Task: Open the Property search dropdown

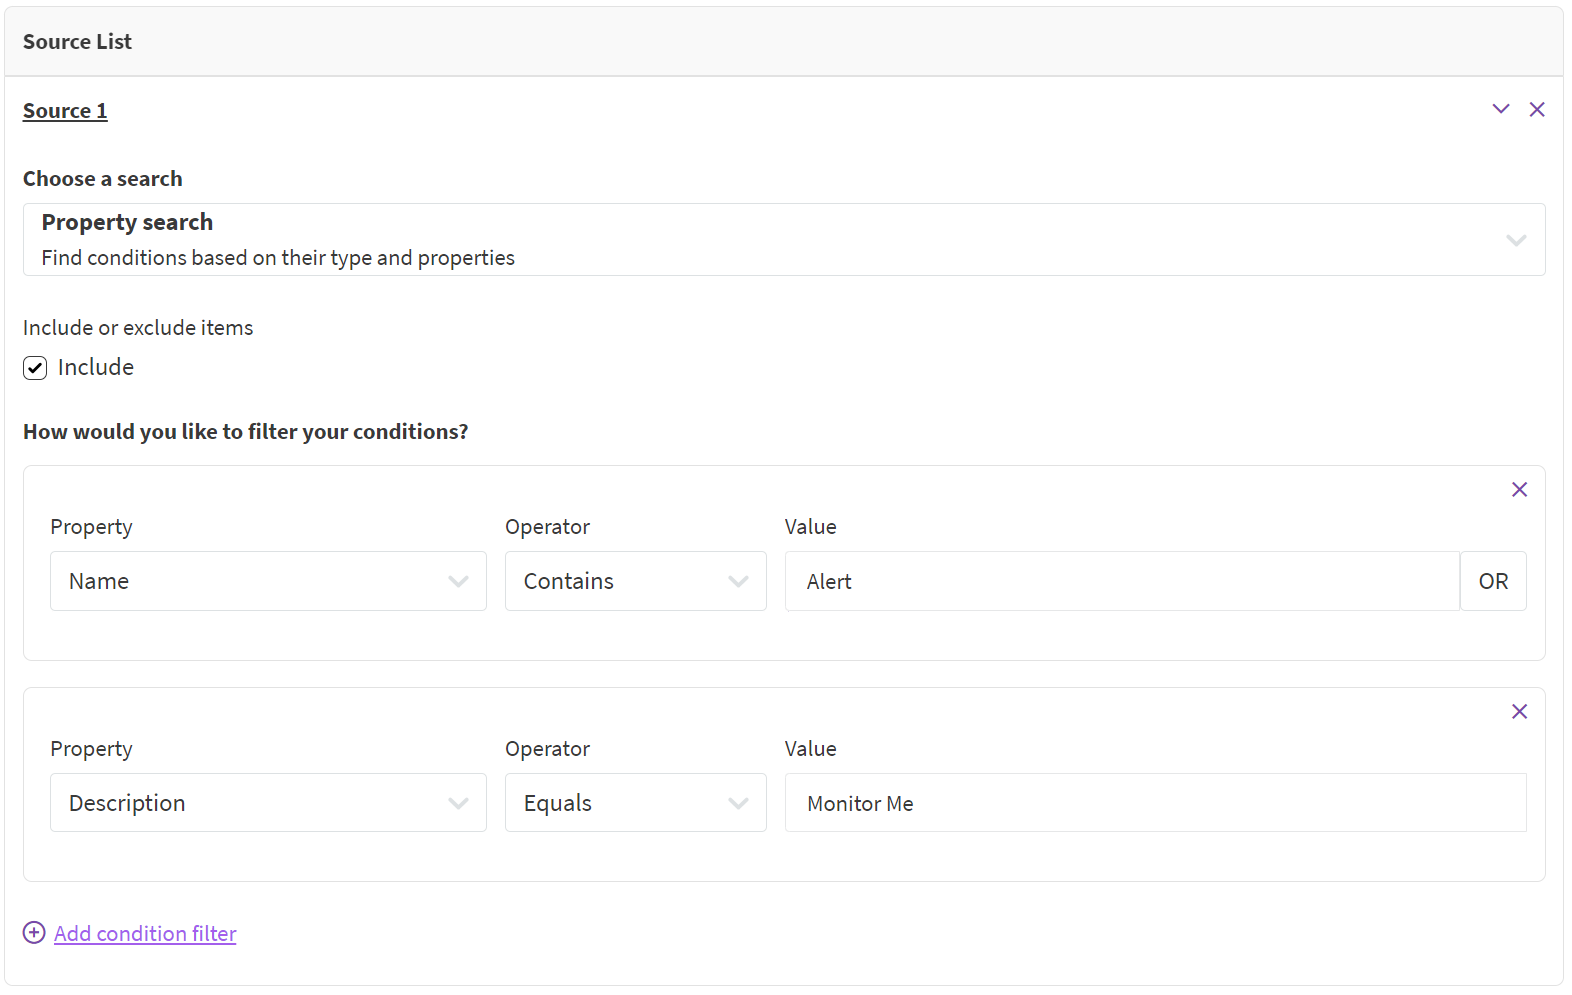Action: coord(783,240)
